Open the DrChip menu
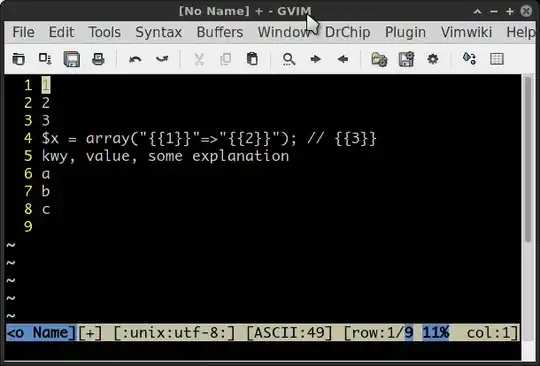 pos(348,32)
